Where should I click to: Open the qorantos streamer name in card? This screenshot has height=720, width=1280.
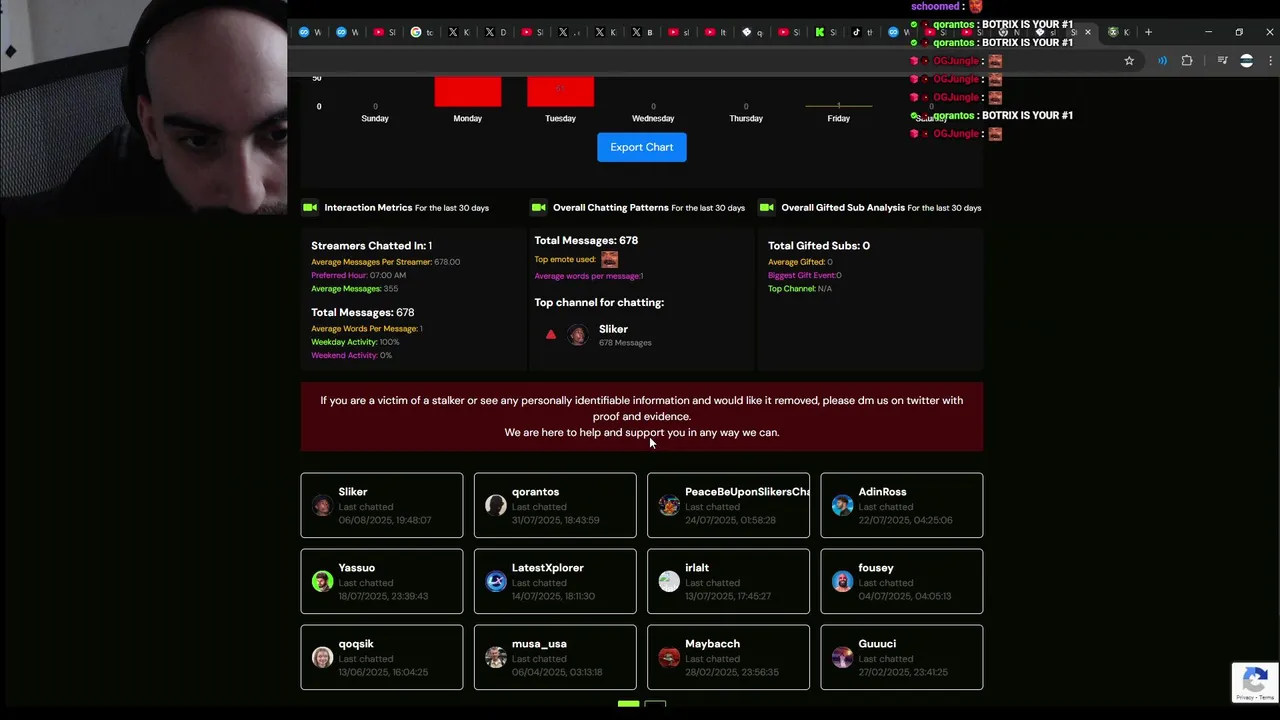coord(535,492)
